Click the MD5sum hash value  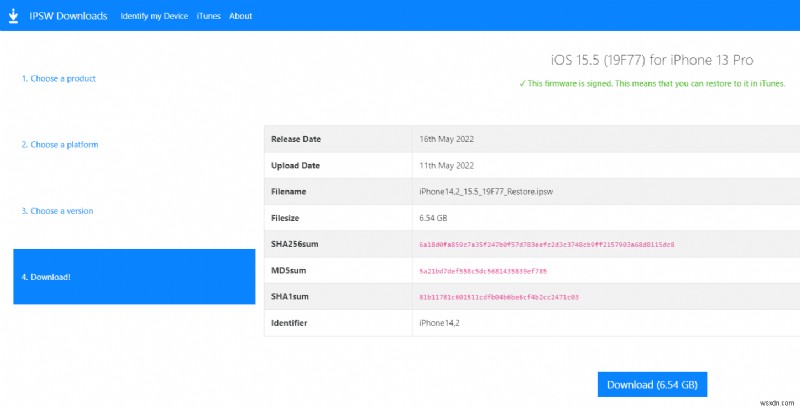pyautogui.click(x=483, y=271)
